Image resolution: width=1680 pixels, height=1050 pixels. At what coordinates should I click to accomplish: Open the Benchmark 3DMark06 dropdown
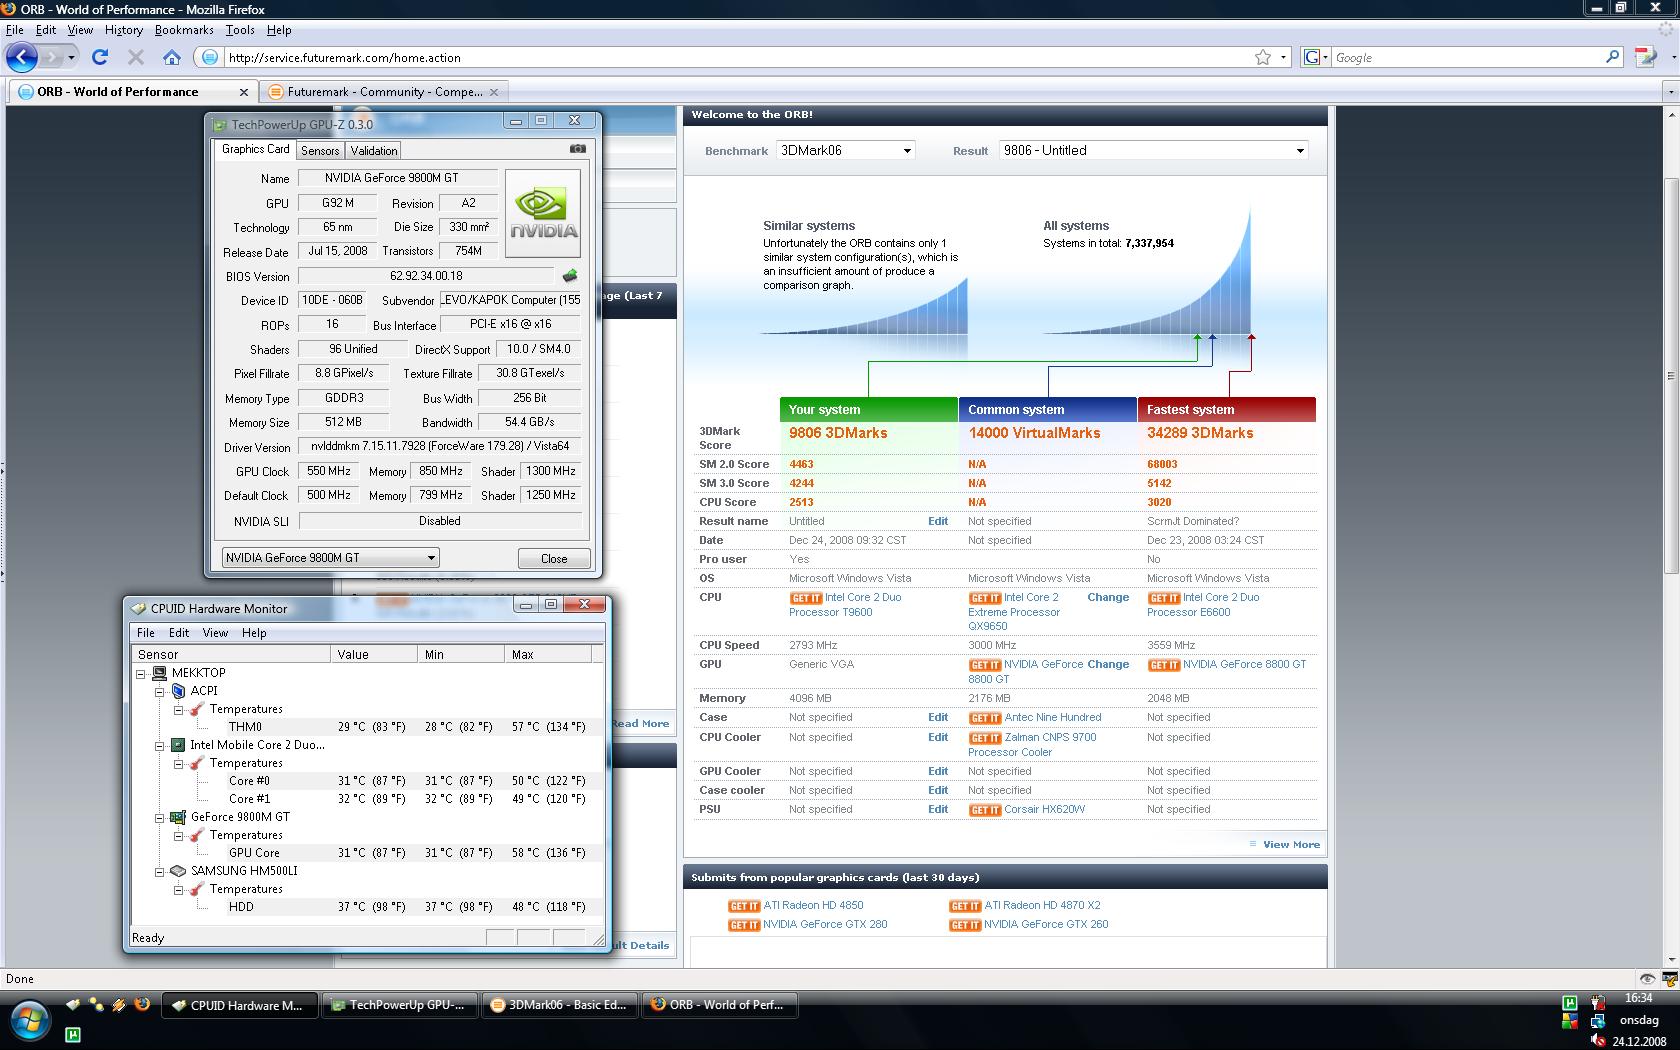click(x=846, y=150)
